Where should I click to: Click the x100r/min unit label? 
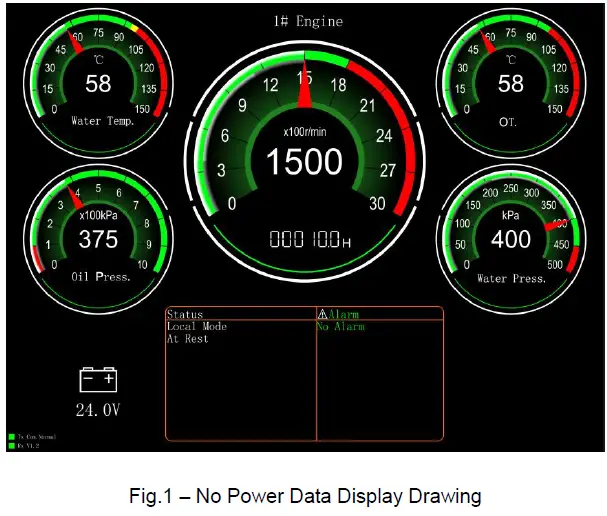coord(305,132)
